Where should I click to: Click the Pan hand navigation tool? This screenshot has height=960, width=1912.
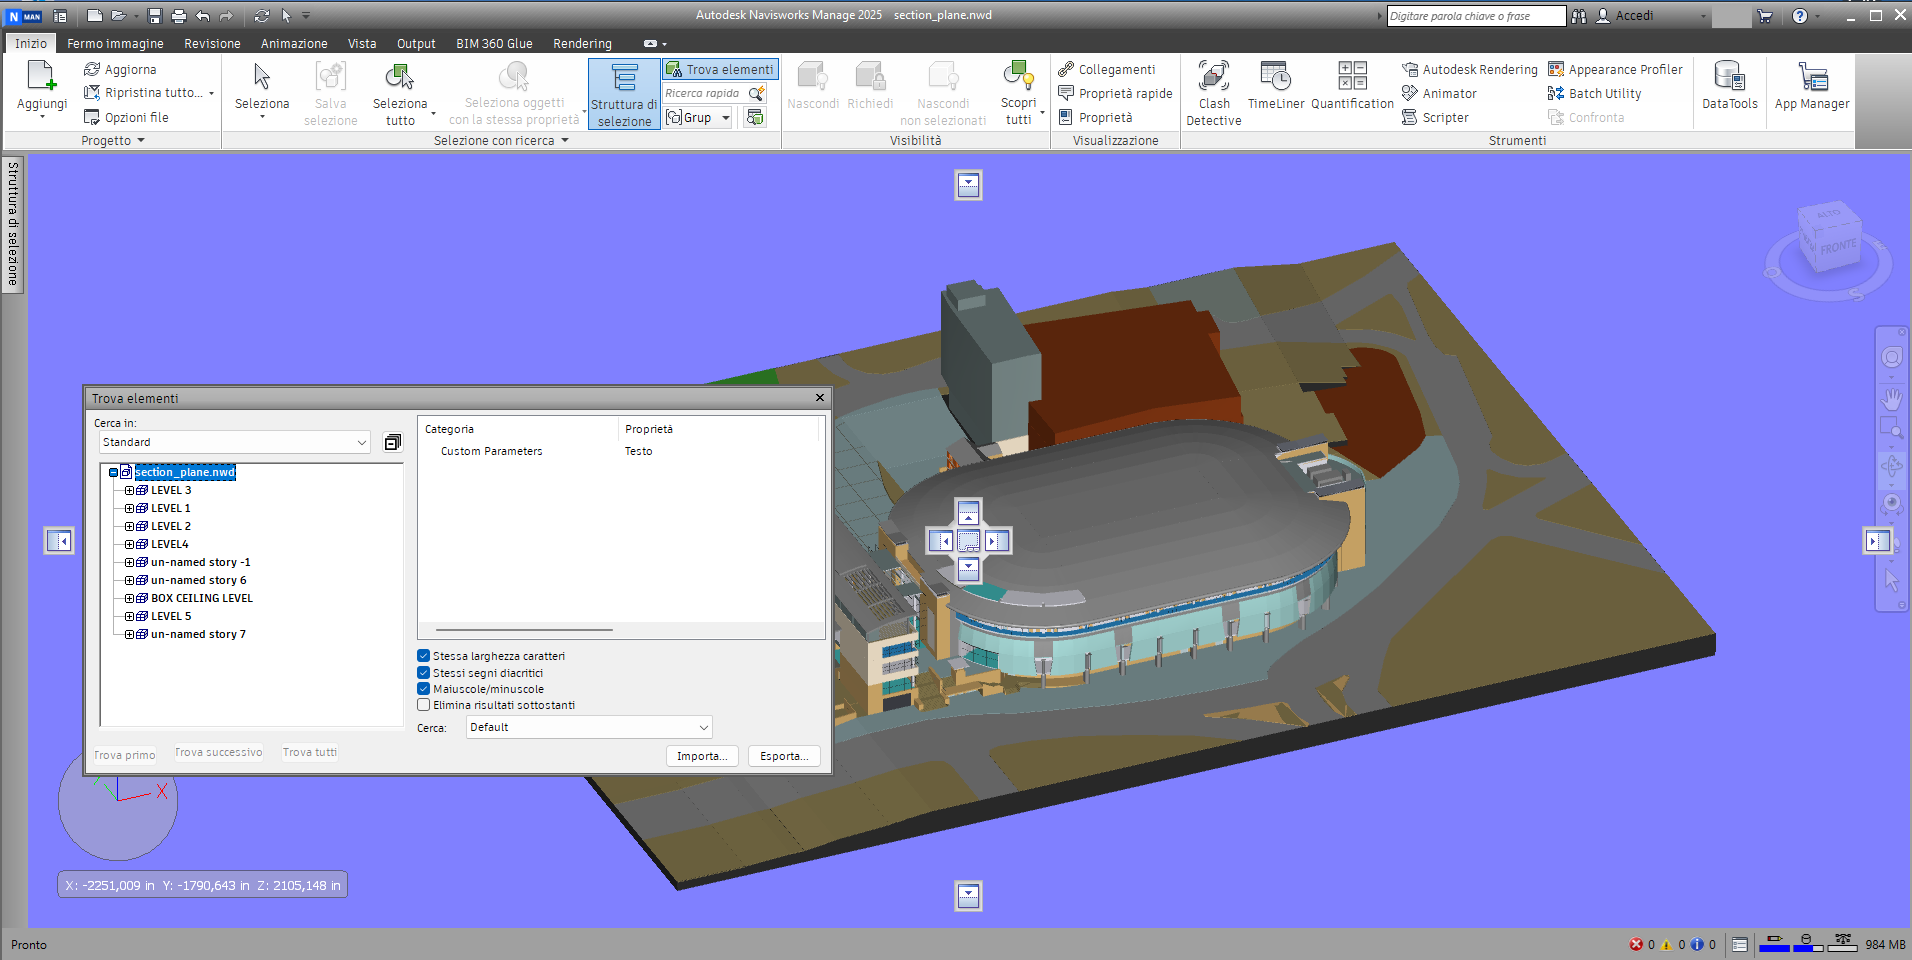click(x=1892, y=398)
